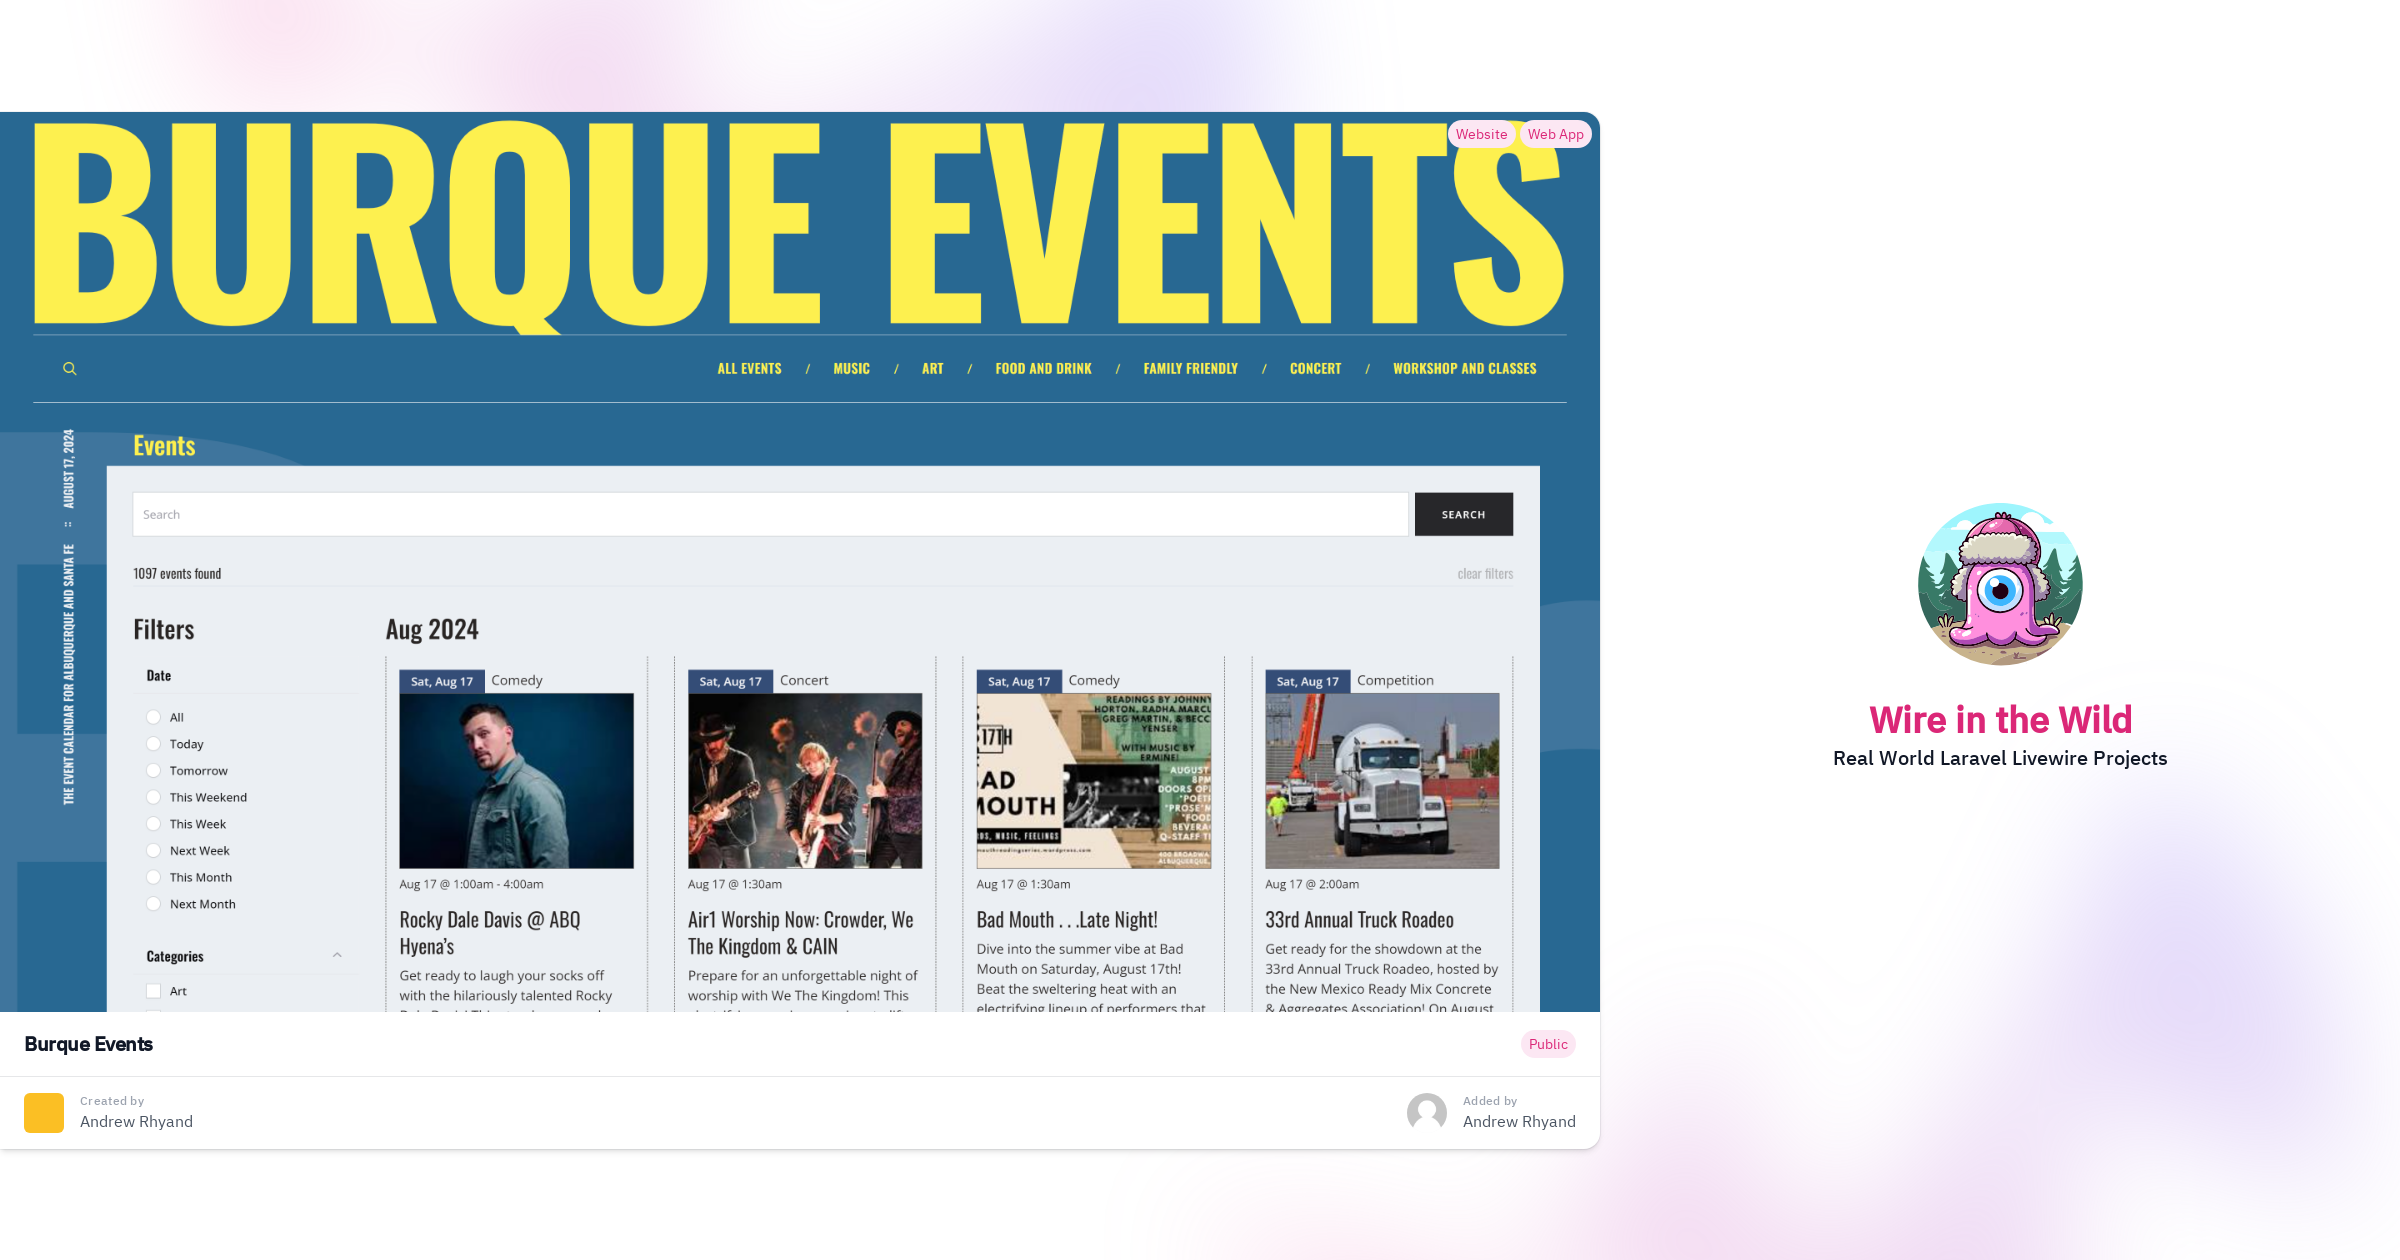Enable the Art category checkbox

pyautogui.click(x=153, y=990)
